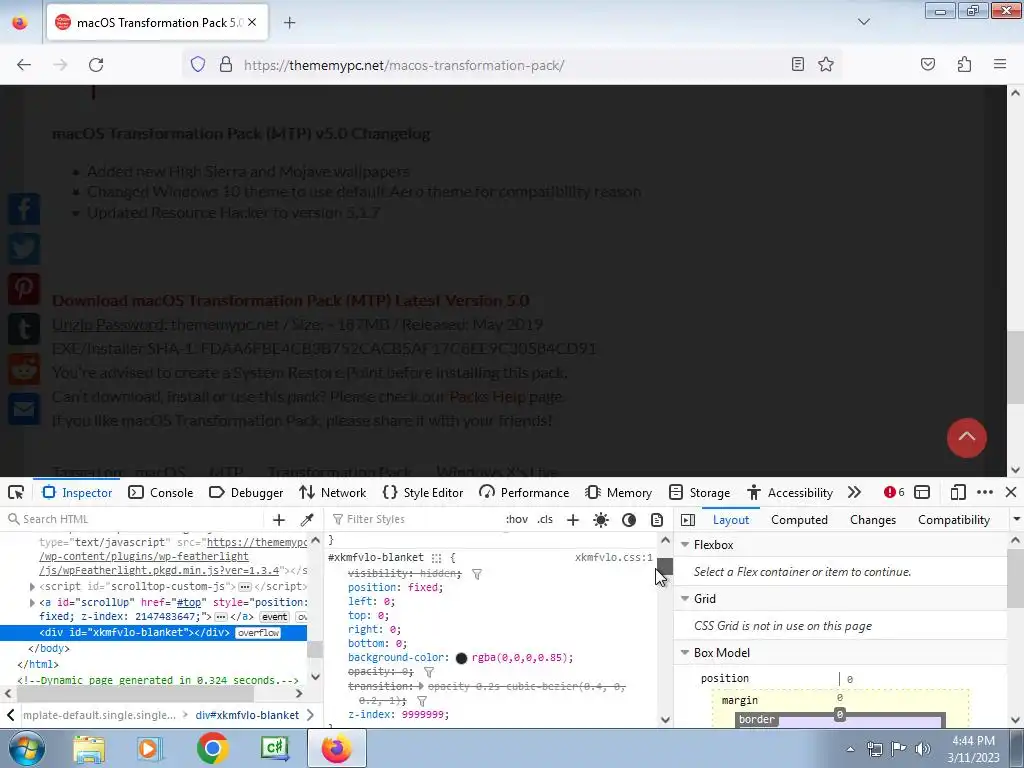Reload the current page
The height and width of the screenshot is (768, 1024).
(96, 65)
